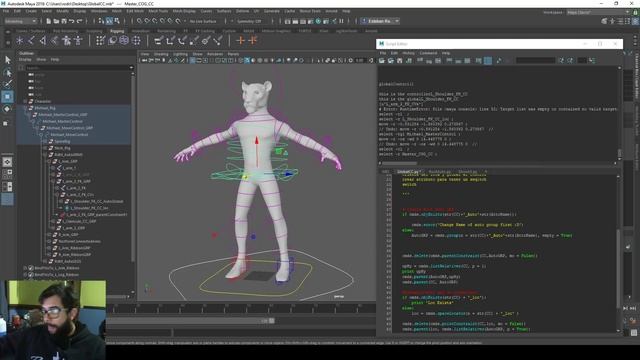Open the Modeling menu set dropdown

(x=20, y=21)
